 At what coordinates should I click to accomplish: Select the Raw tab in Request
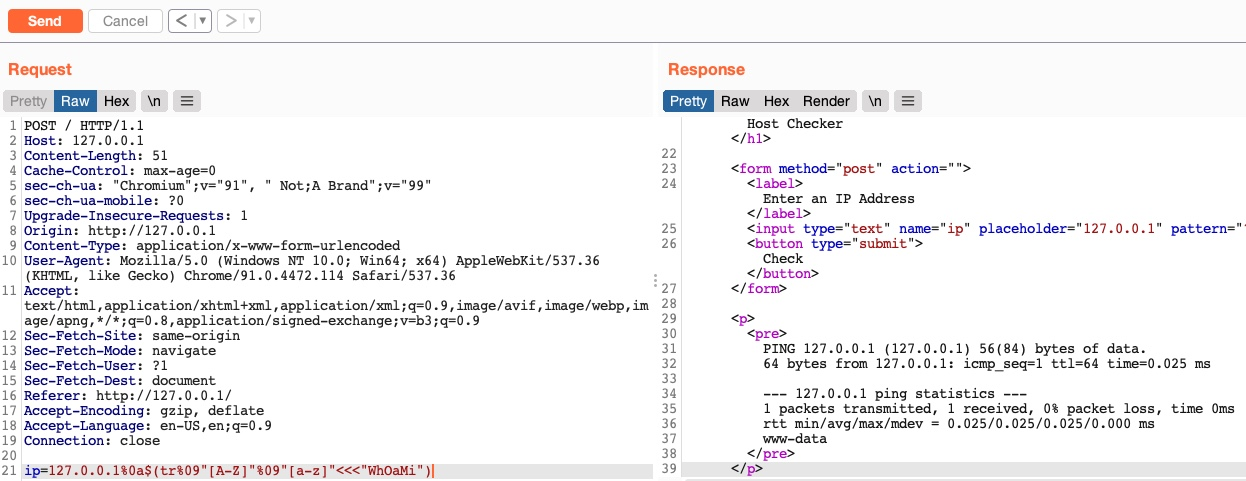(75, 101)
